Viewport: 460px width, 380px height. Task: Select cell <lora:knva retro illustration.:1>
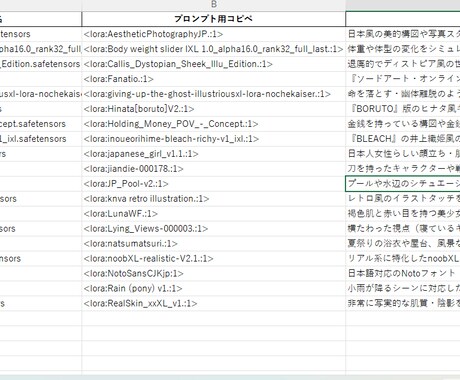[x=214, y=199]
